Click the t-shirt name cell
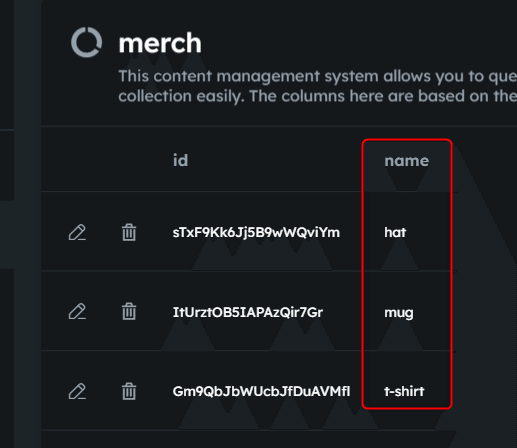Image resolution: width=517 pixels, height=448 pixels. [404, 391]
